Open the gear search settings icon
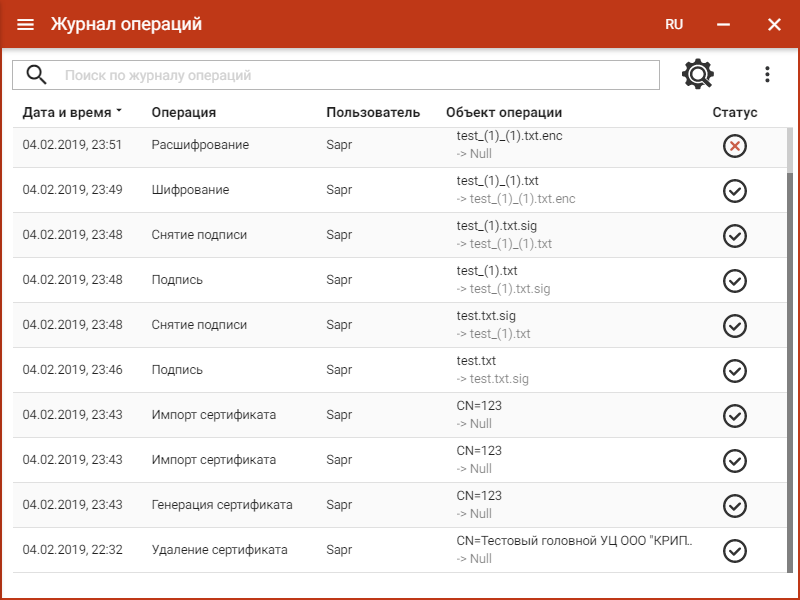The width and height of the screenshot is (800, 600). (x=698, y=74)
